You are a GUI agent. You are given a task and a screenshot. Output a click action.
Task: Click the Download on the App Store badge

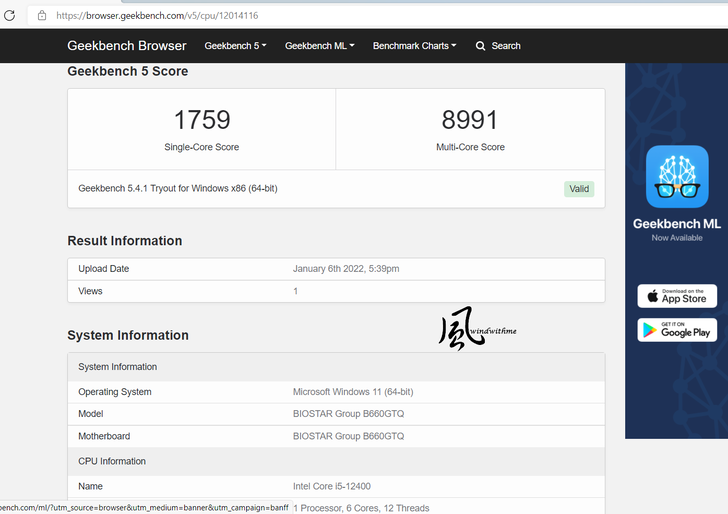point(677,296)
